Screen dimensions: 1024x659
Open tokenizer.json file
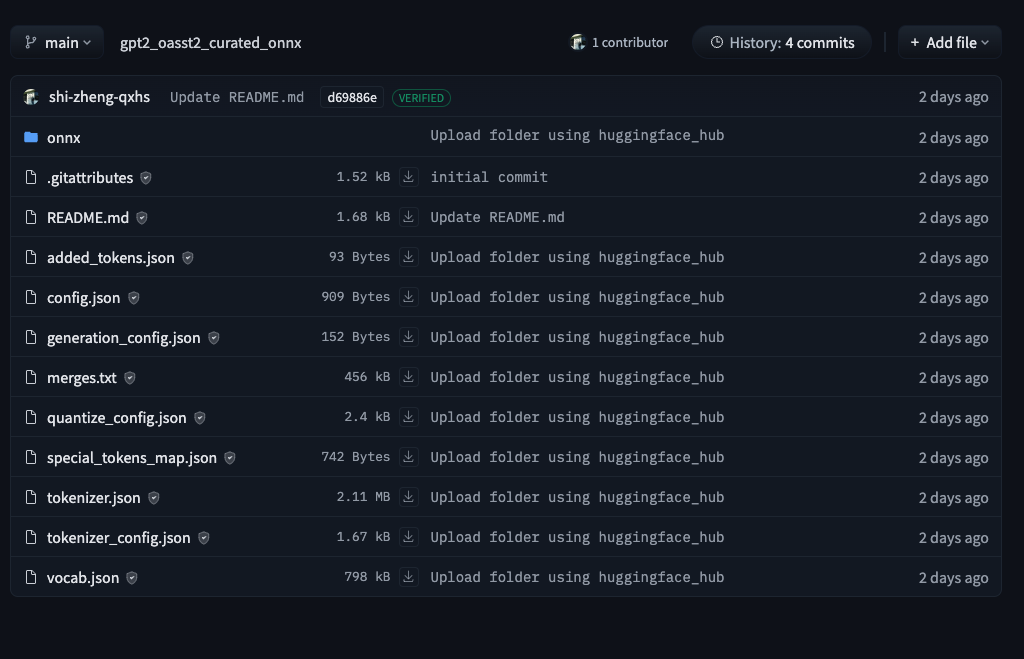pos(93,498)
